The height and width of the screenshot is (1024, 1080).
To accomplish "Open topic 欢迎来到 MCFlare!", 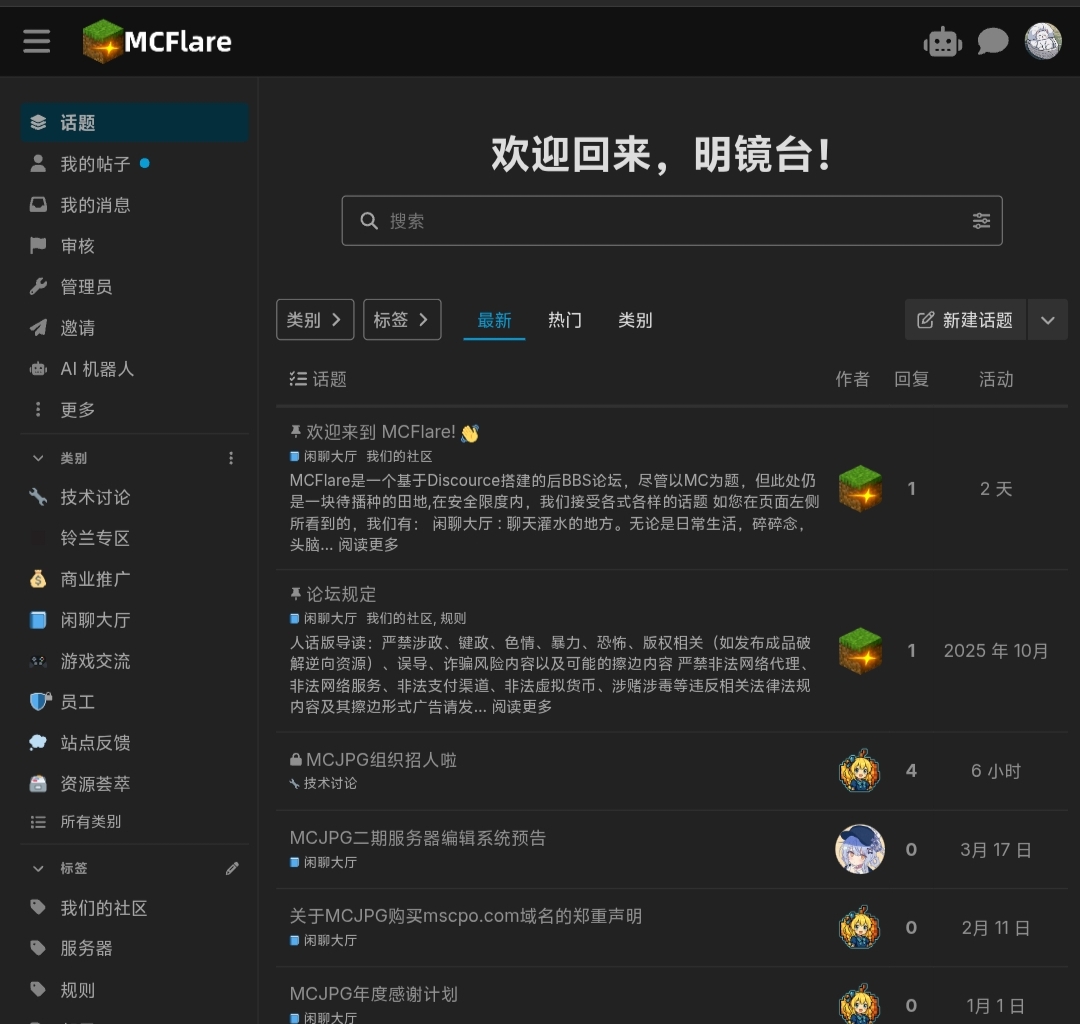I will click(x=381, y=432).
